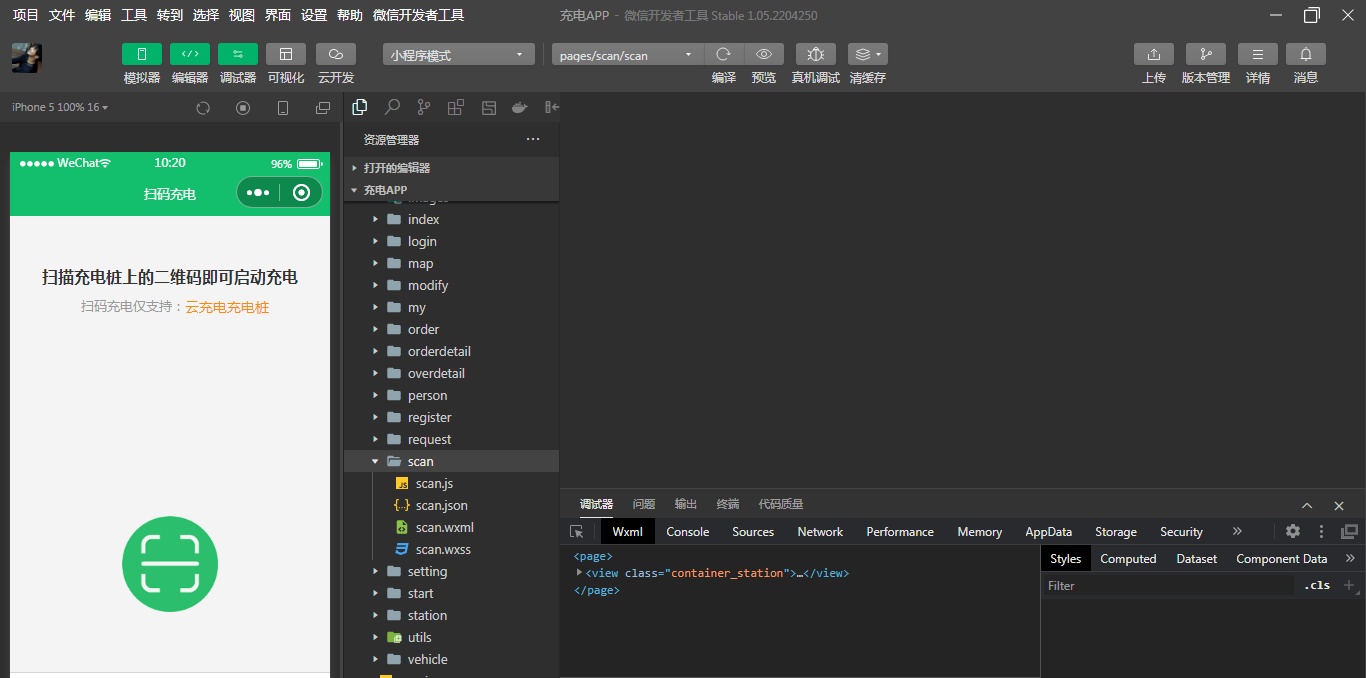
Task: Click the mini program close circle button
Action: point(301,193)
